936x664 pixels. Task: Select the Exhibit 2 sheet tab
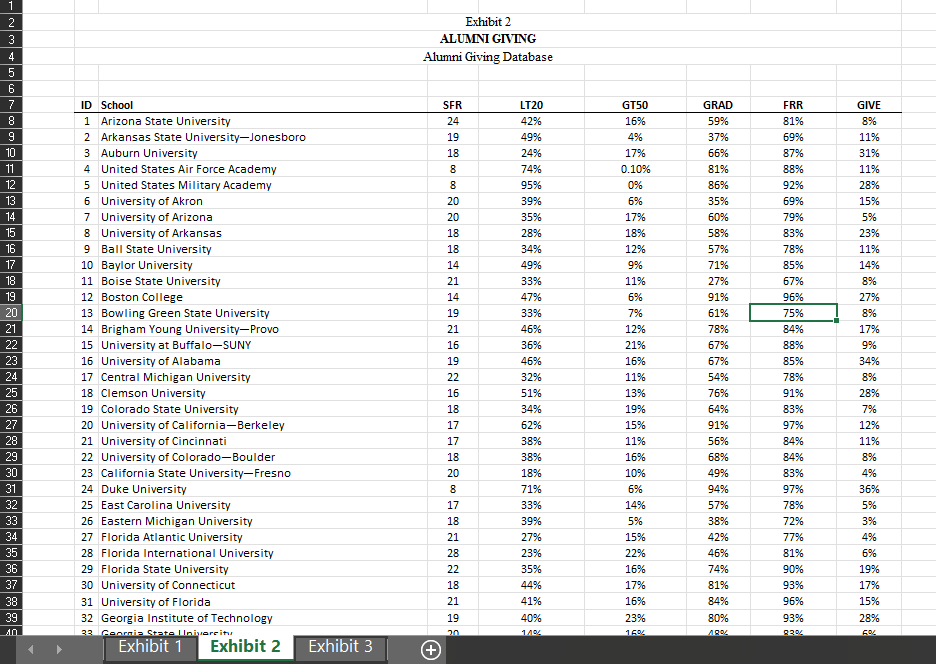tap(245, 647)
